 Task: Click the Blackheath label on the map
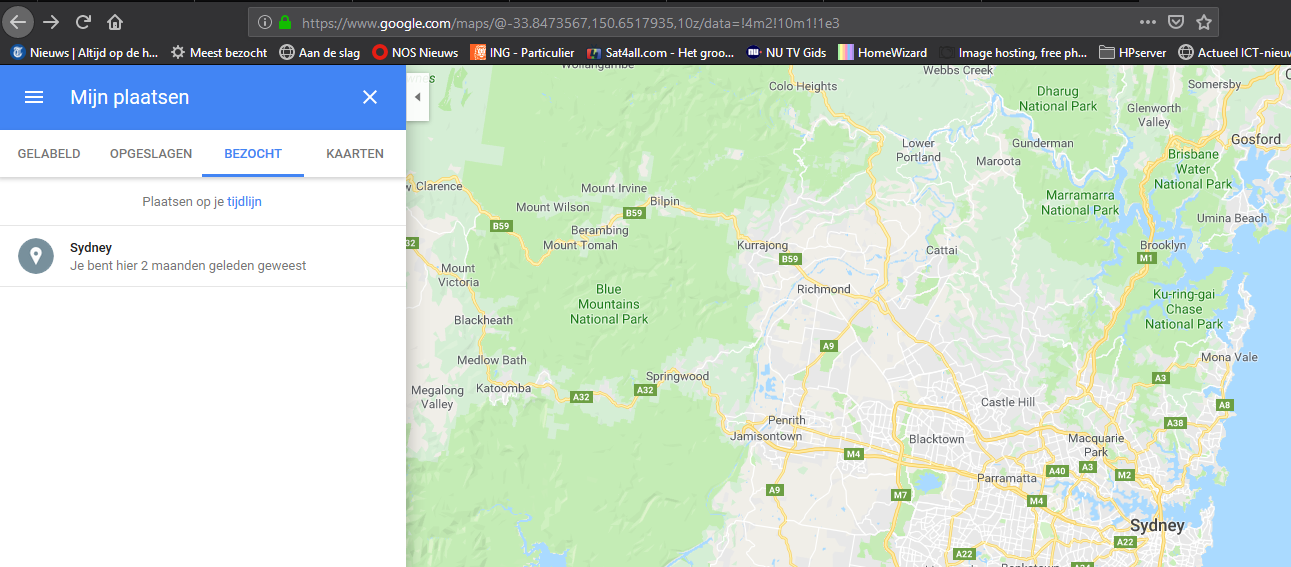pos(483,320)
